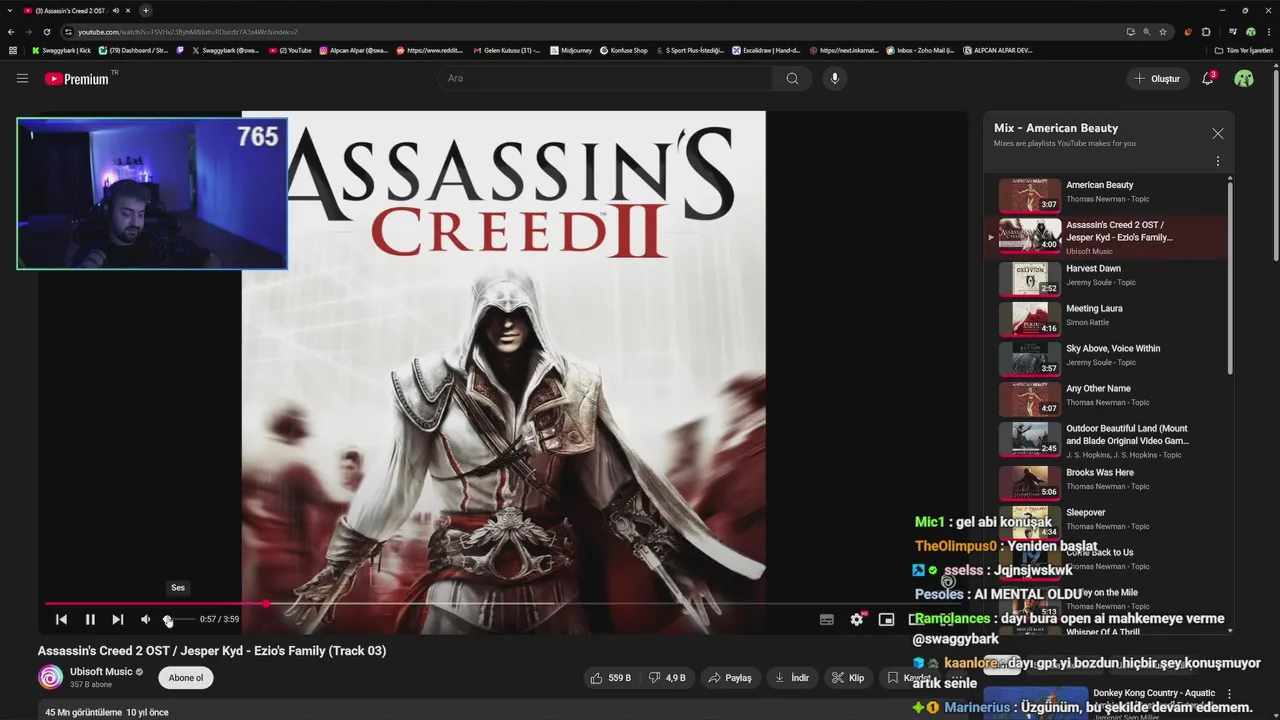Open the YouTube hamburger guide menu
The width and height of the screenshot is (1280, 720).
coord(22,78)
